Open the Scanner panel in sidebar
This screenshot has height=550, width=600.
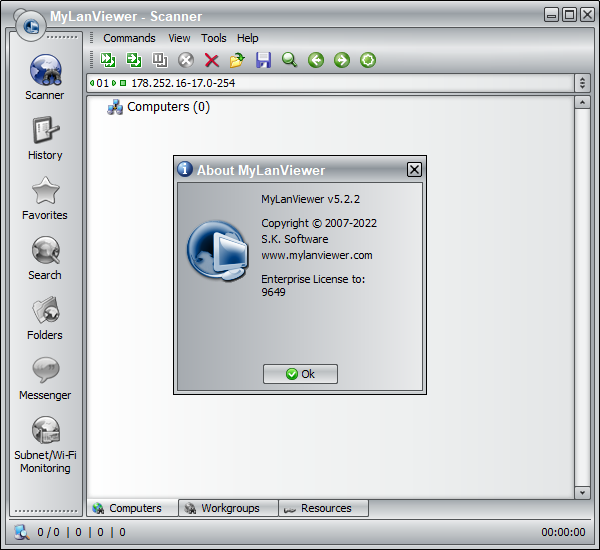45,77
